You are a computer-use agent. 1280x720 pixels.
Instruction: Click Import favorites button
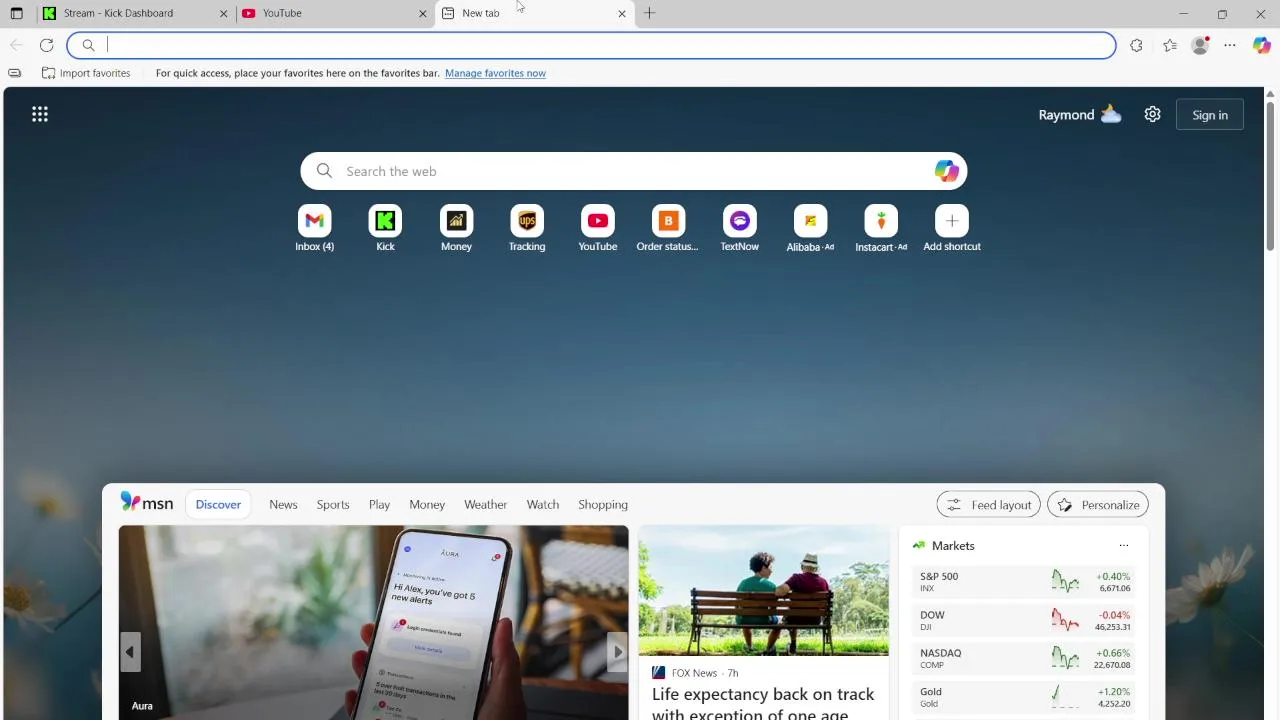pos(86,73)
